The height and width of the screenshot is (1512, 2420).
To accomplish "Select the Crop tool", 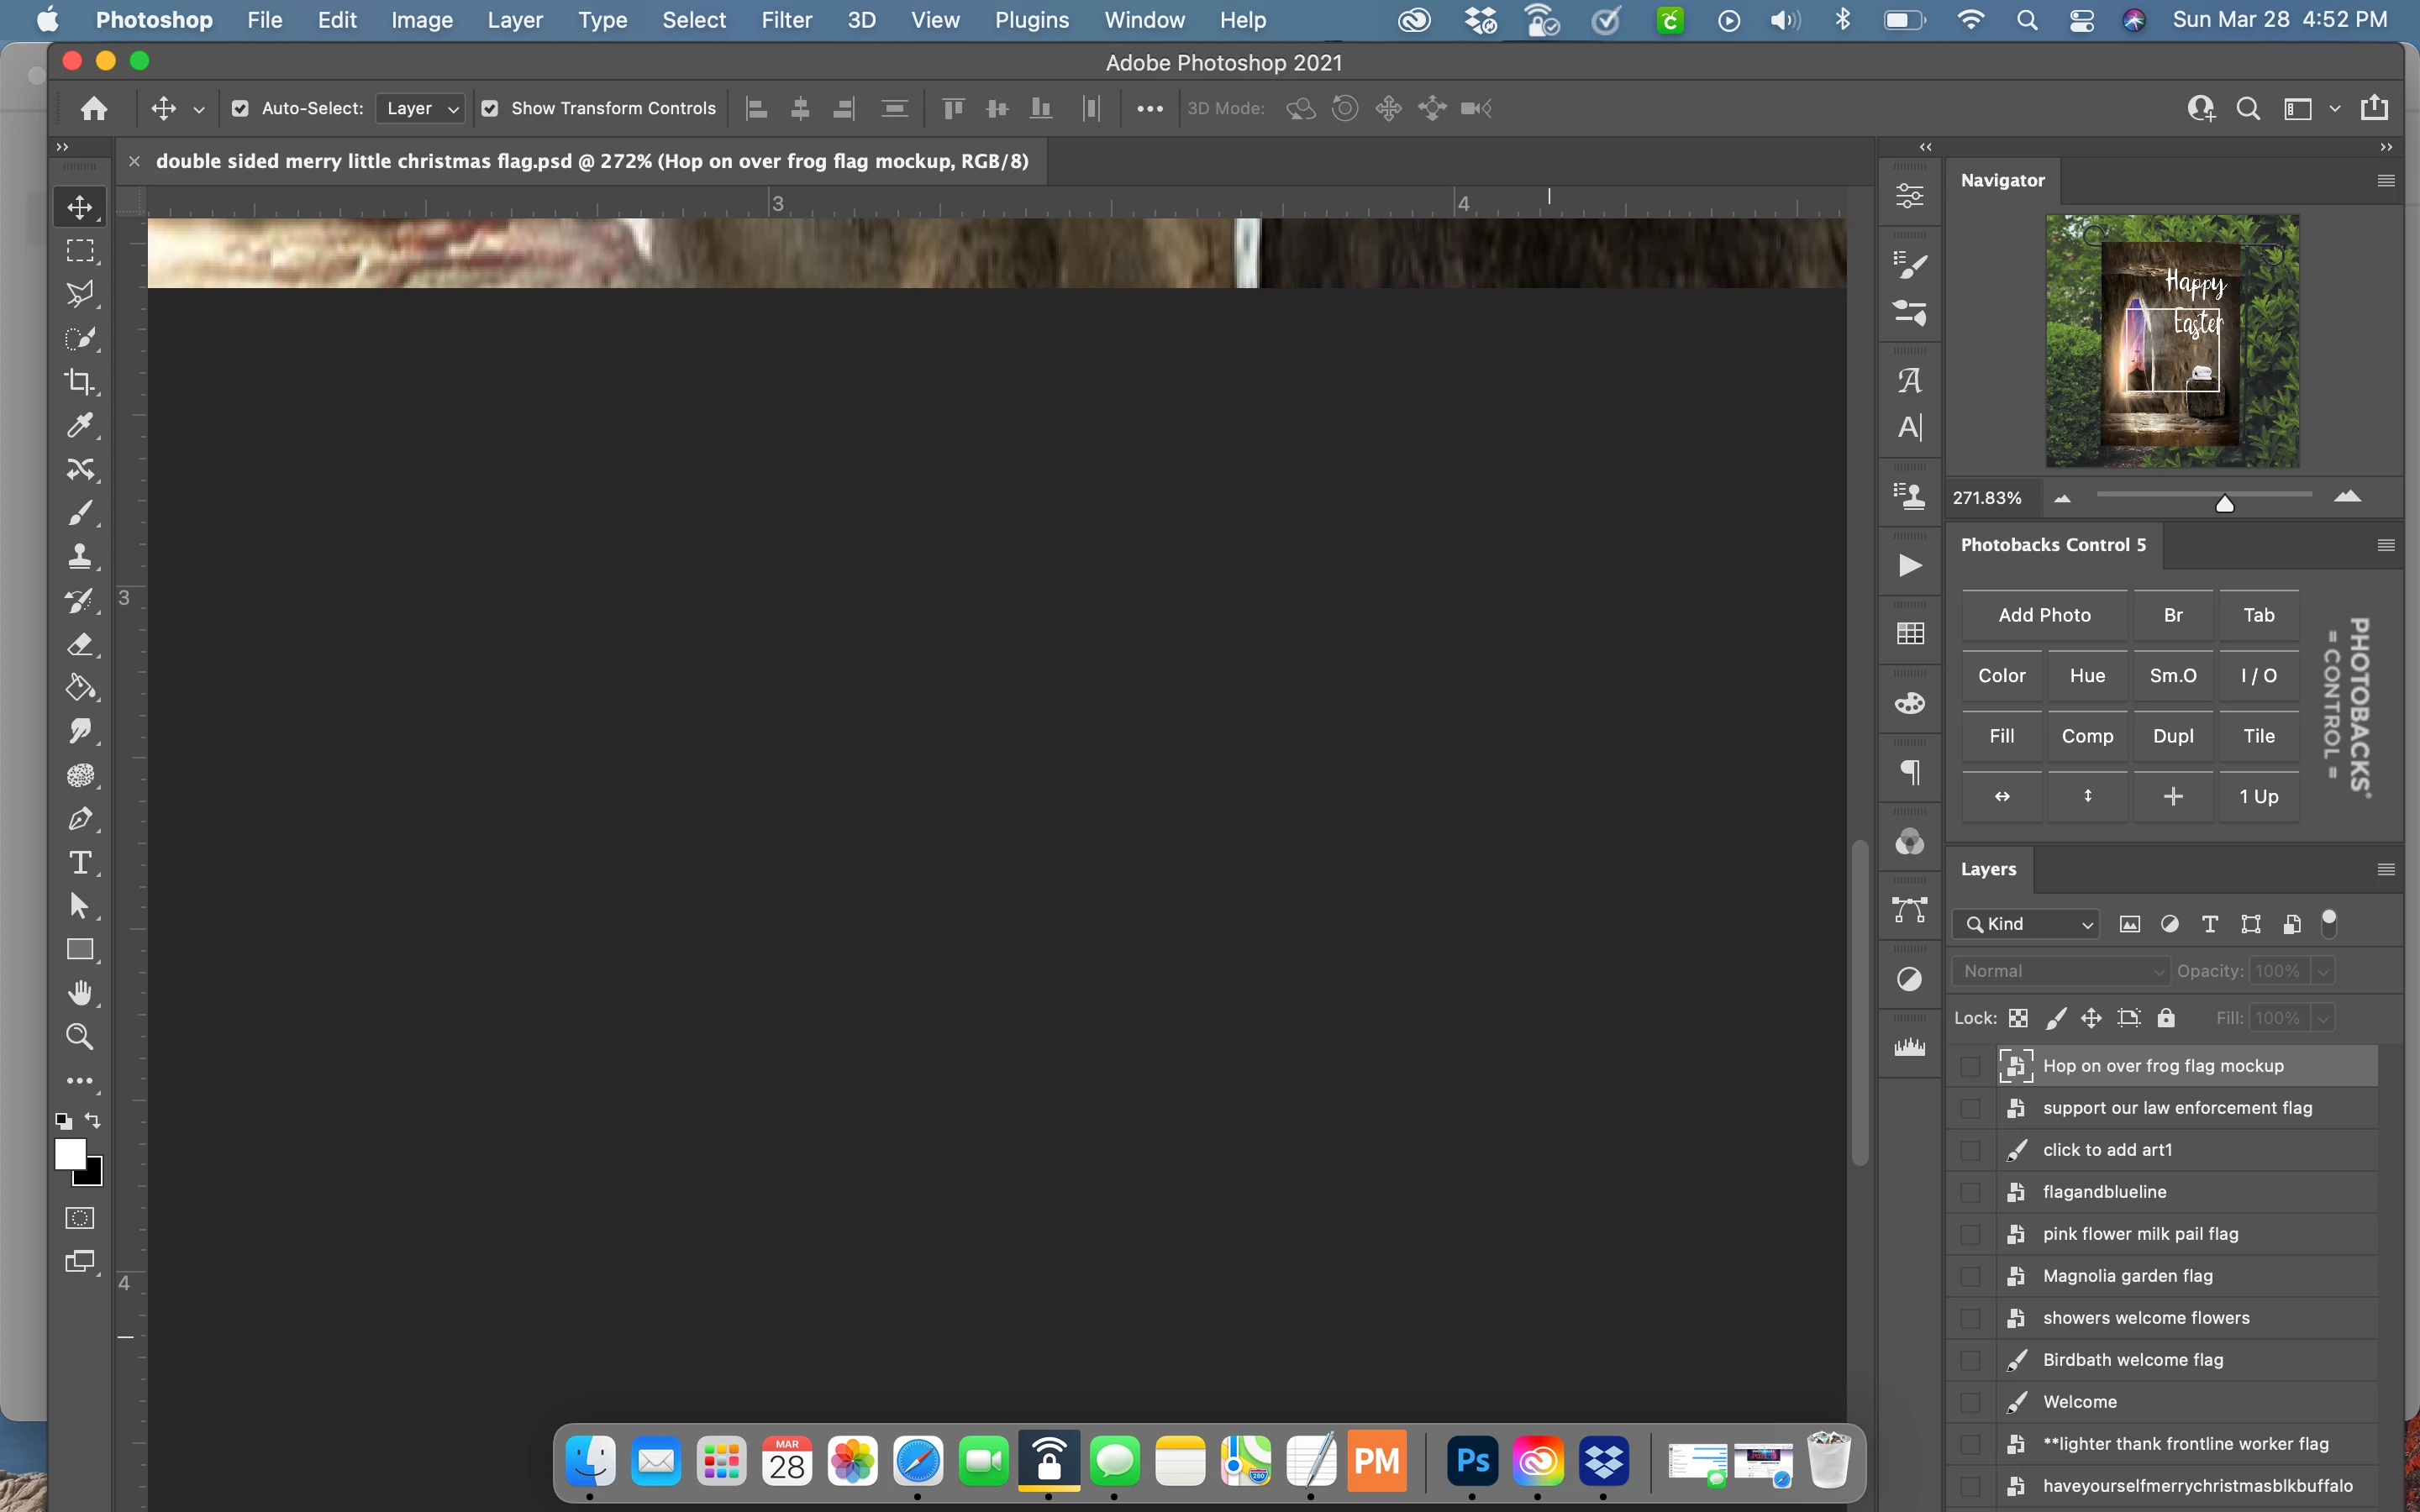I will 80,382.
